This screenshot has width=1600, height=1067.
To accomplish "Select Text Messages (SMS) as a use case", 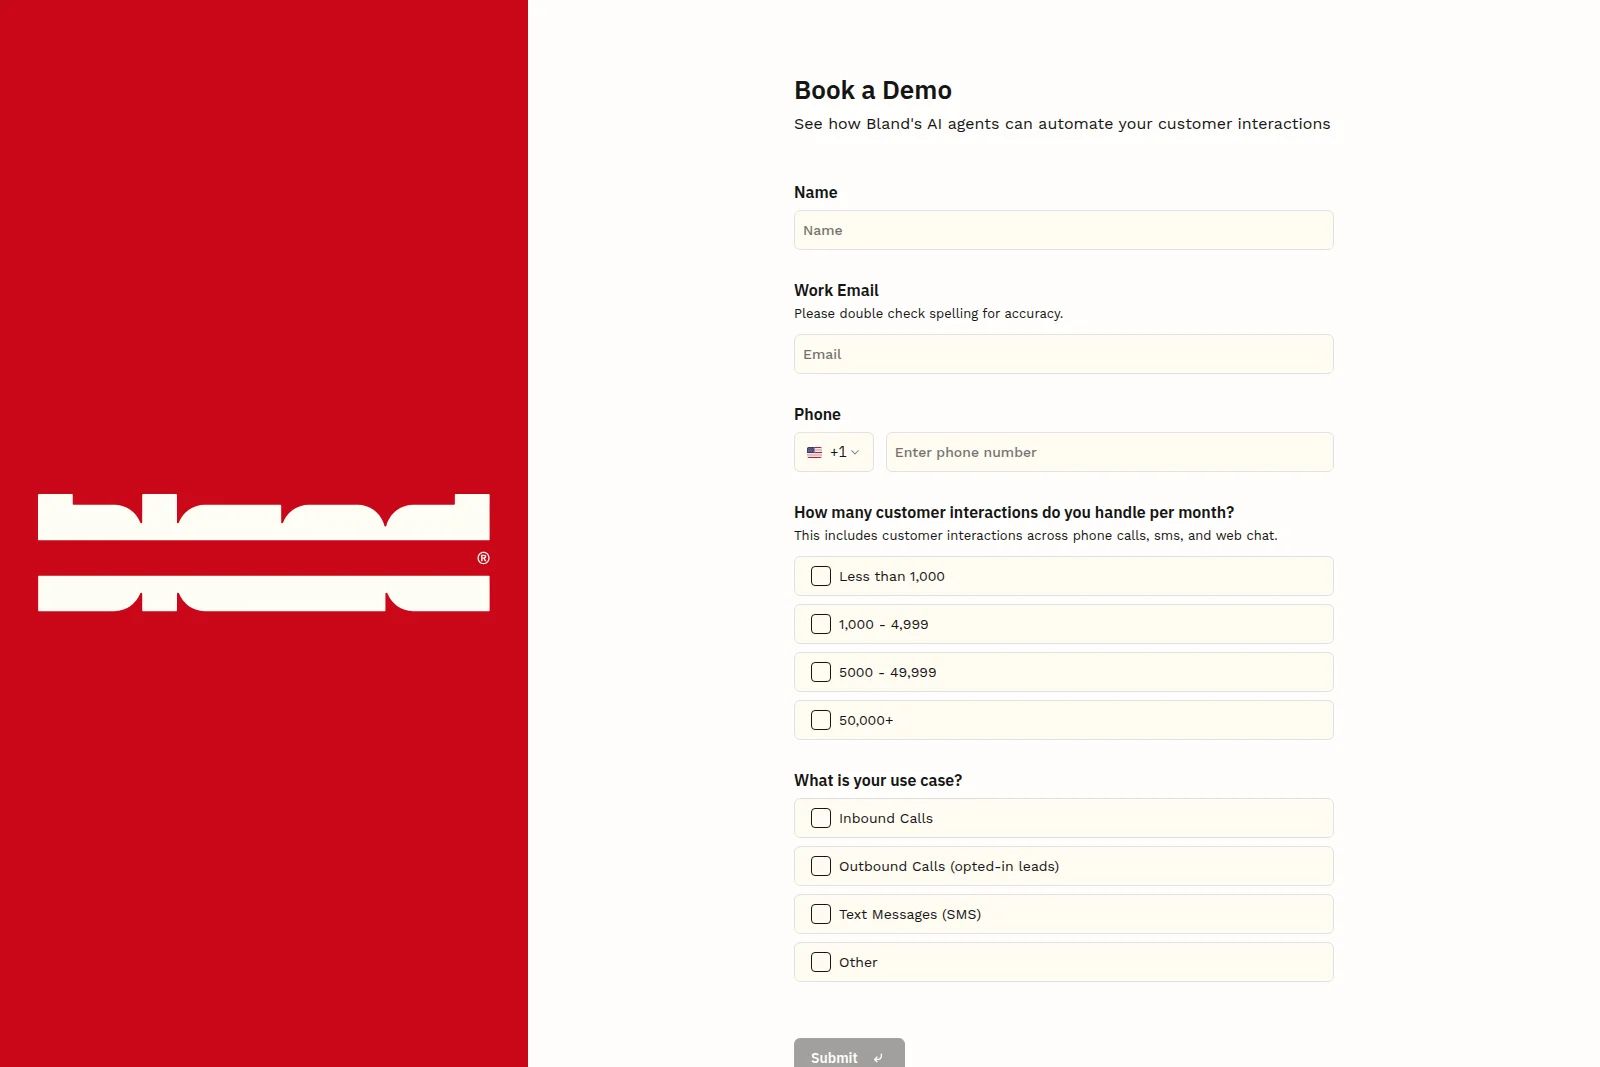I will pyautogui.click(x=821, y=914).
